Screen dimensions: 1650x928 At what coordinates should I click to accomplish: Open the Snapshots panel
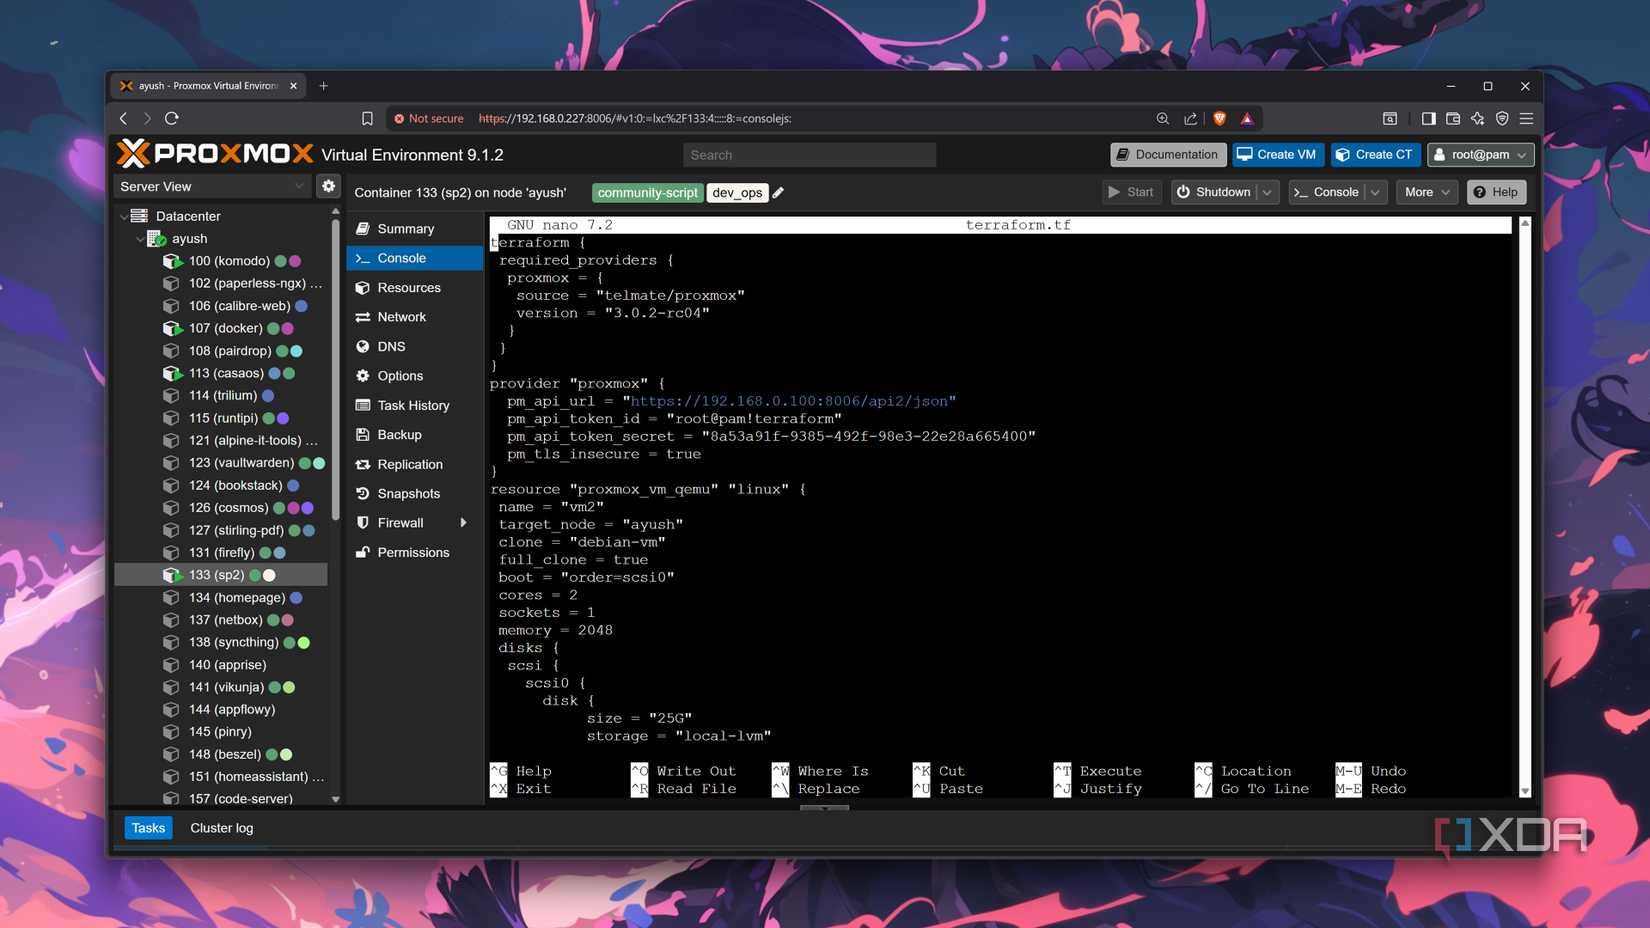[x=408, y=493]
